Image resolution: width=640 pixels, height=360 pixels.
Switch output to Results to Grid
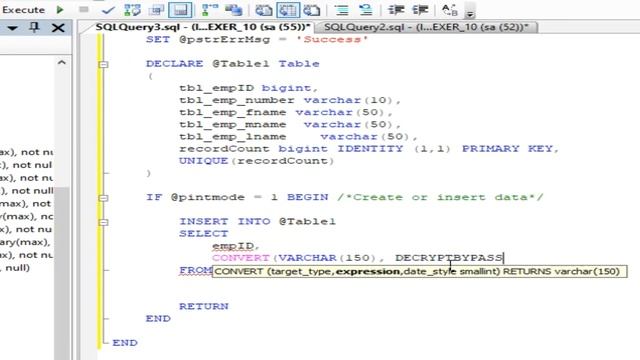[288, 10]
